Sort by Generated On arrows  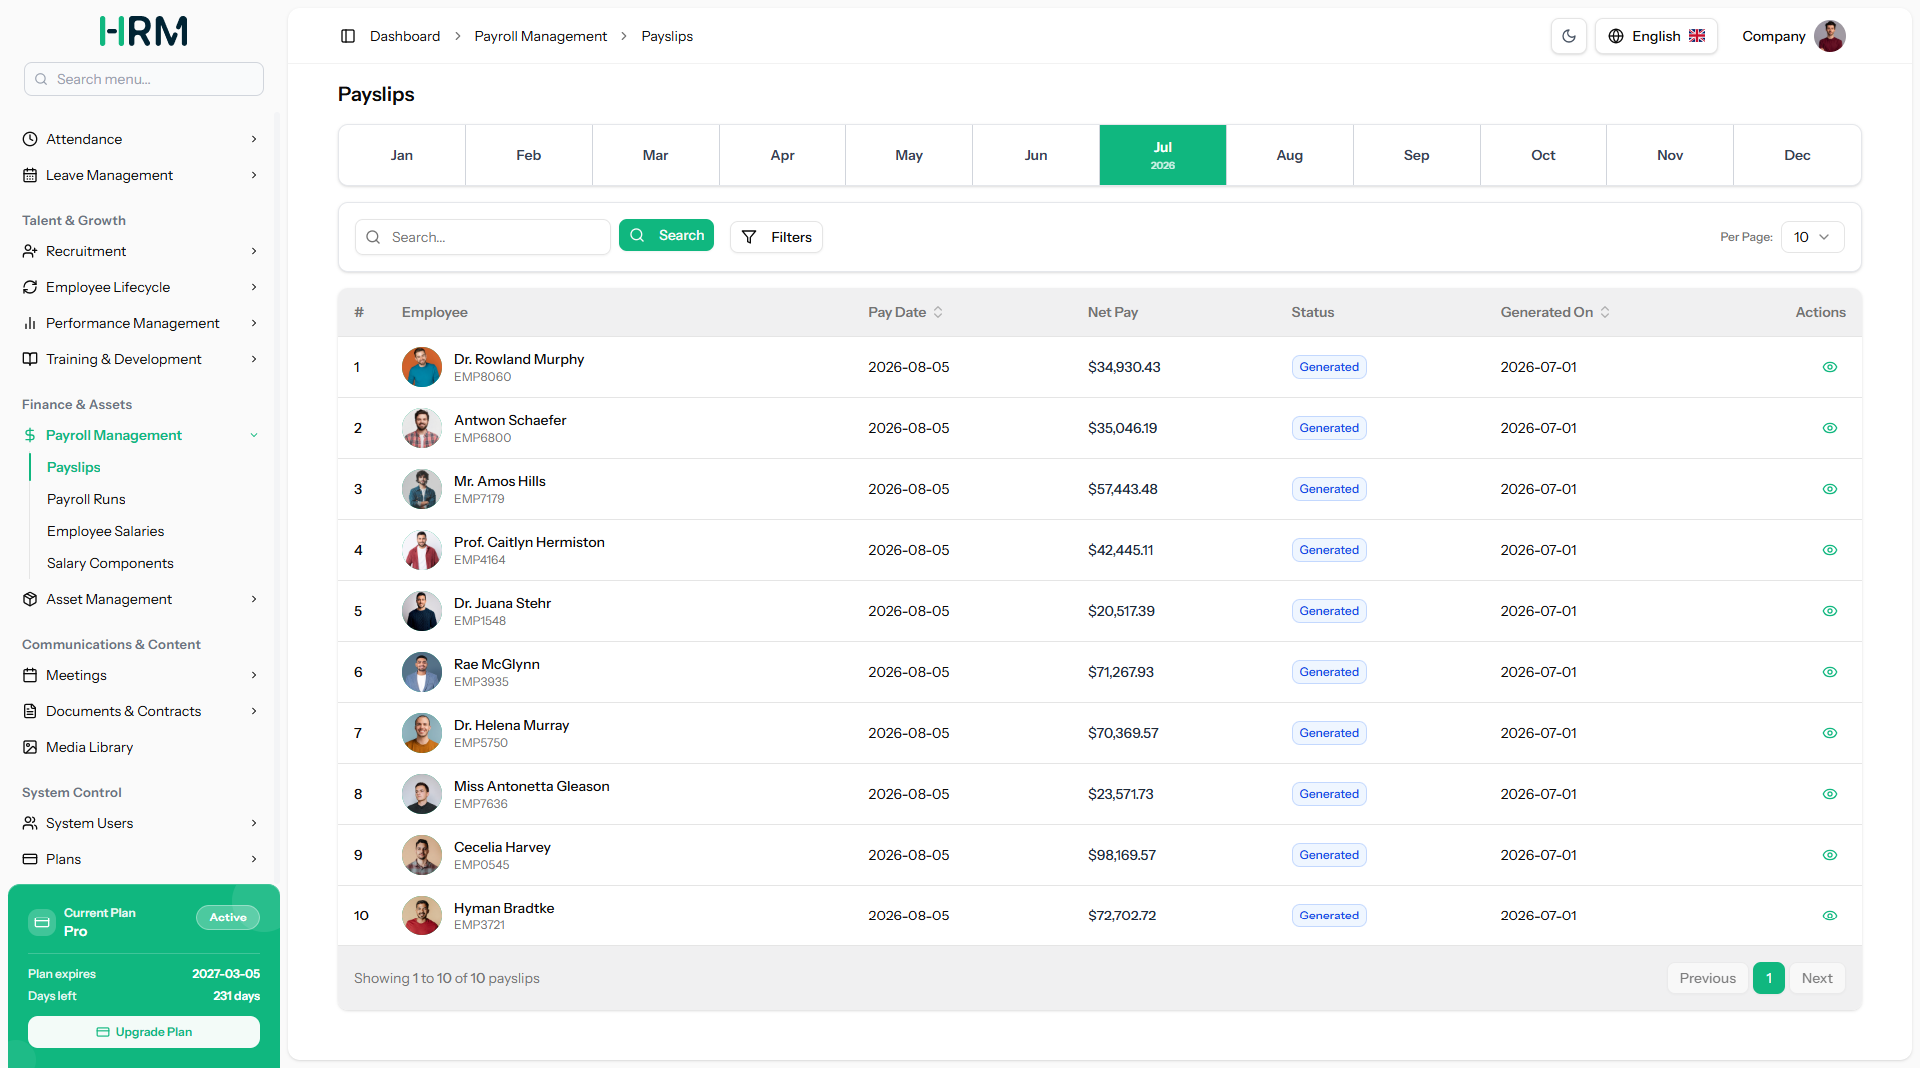point(1605,312)
